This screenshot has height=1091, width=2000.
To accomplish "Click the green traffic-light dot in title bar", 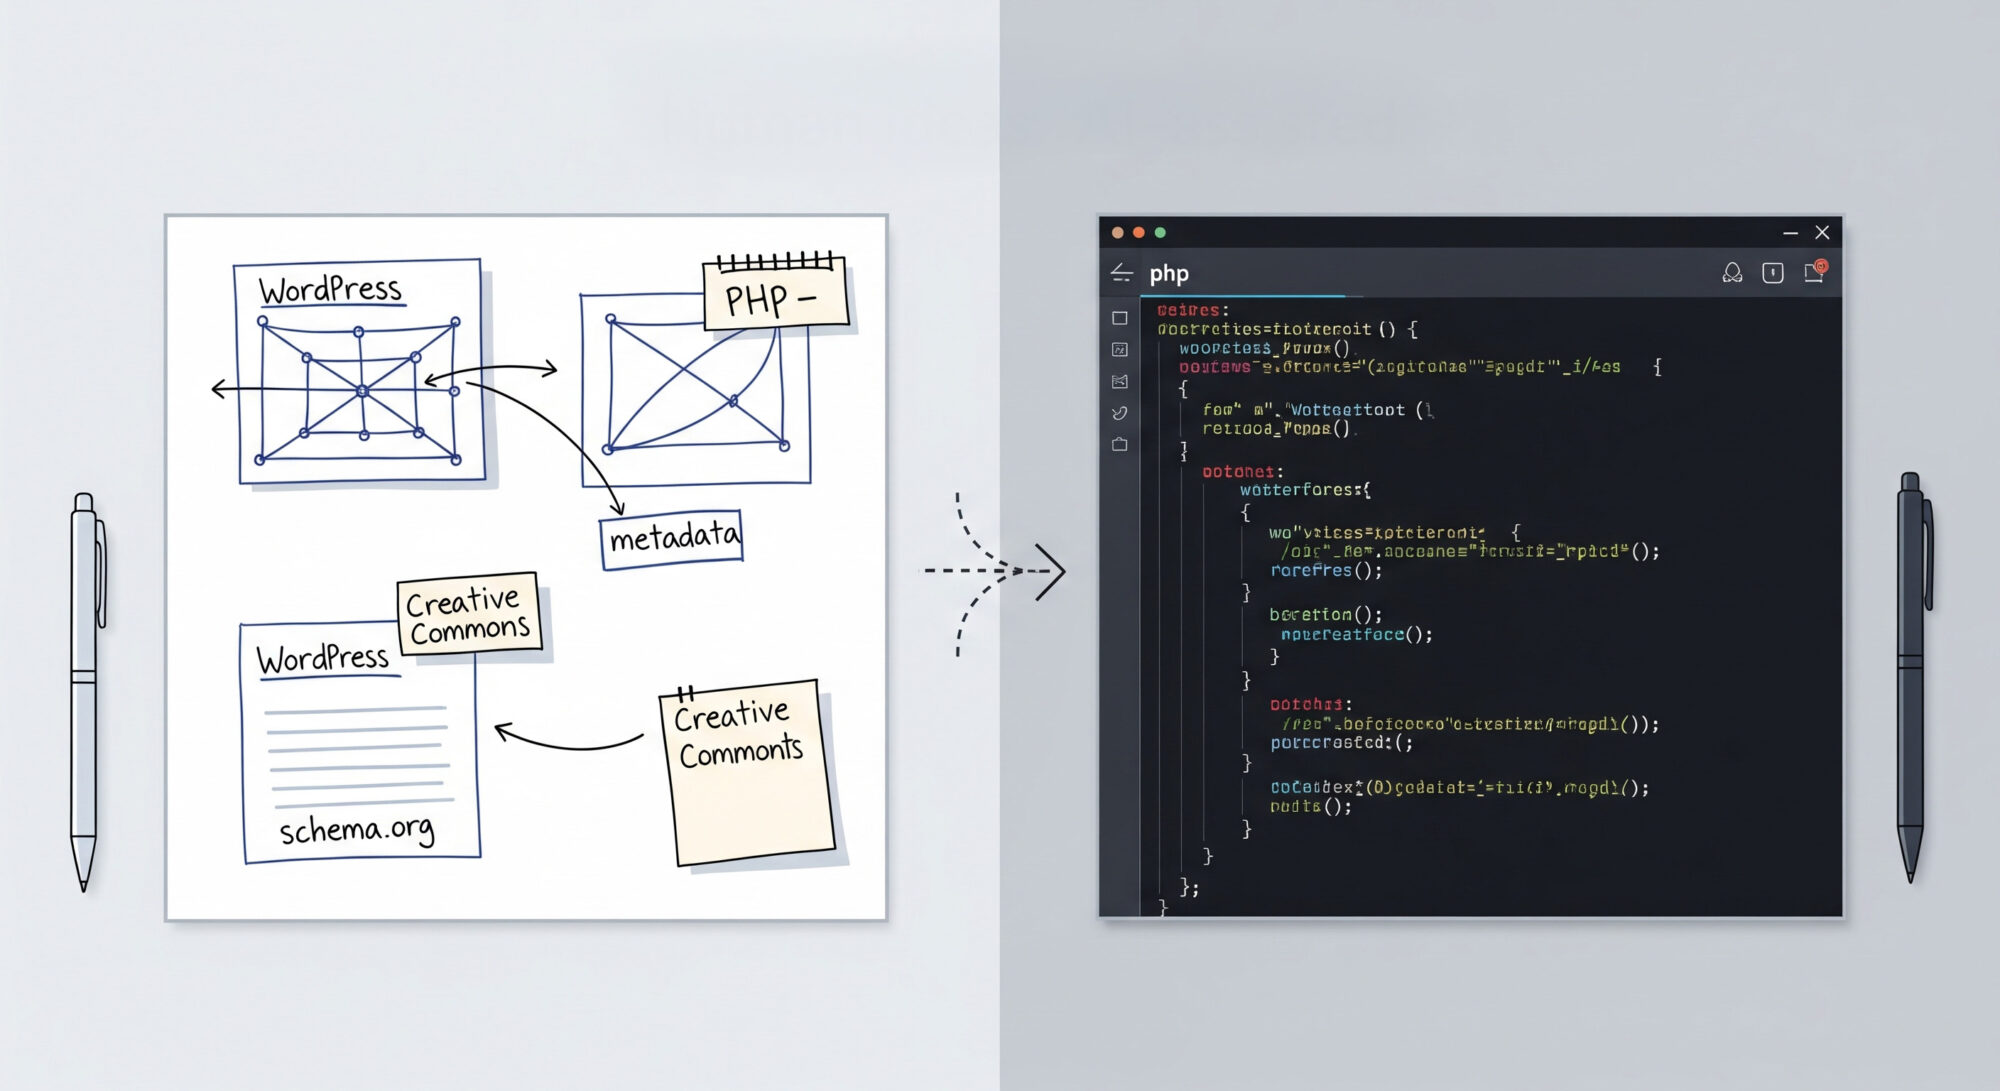I will (x=1160, y=233).
